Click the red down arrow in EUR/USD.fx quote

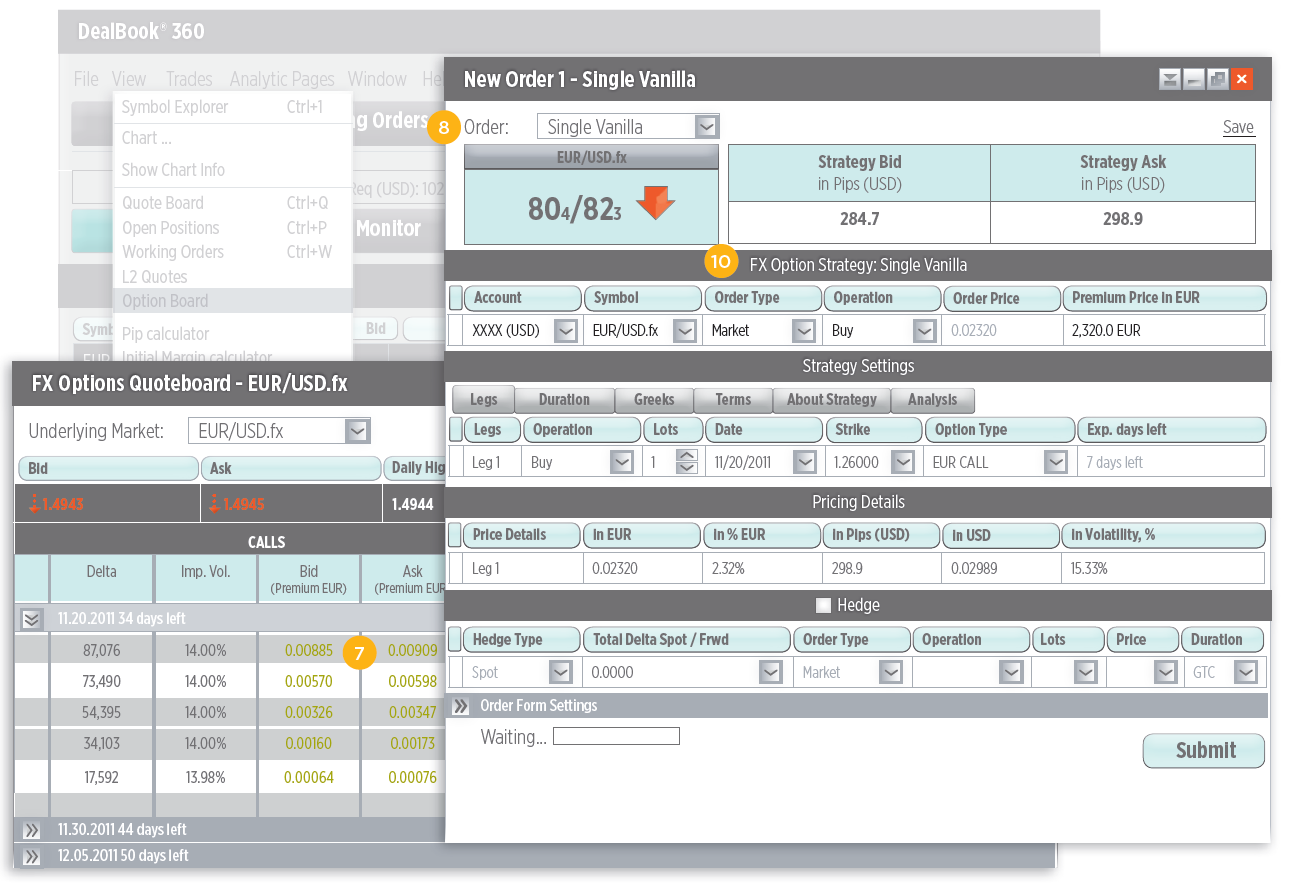coord(656,203)
